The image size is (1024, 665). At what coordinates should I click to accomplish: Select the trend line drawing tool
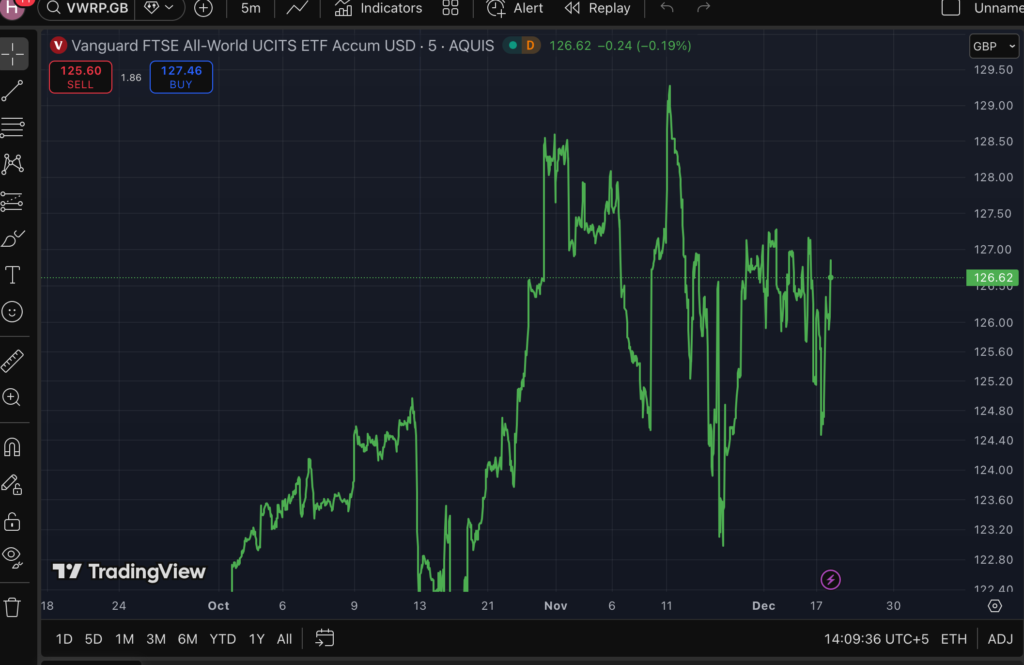pos(13,91)
